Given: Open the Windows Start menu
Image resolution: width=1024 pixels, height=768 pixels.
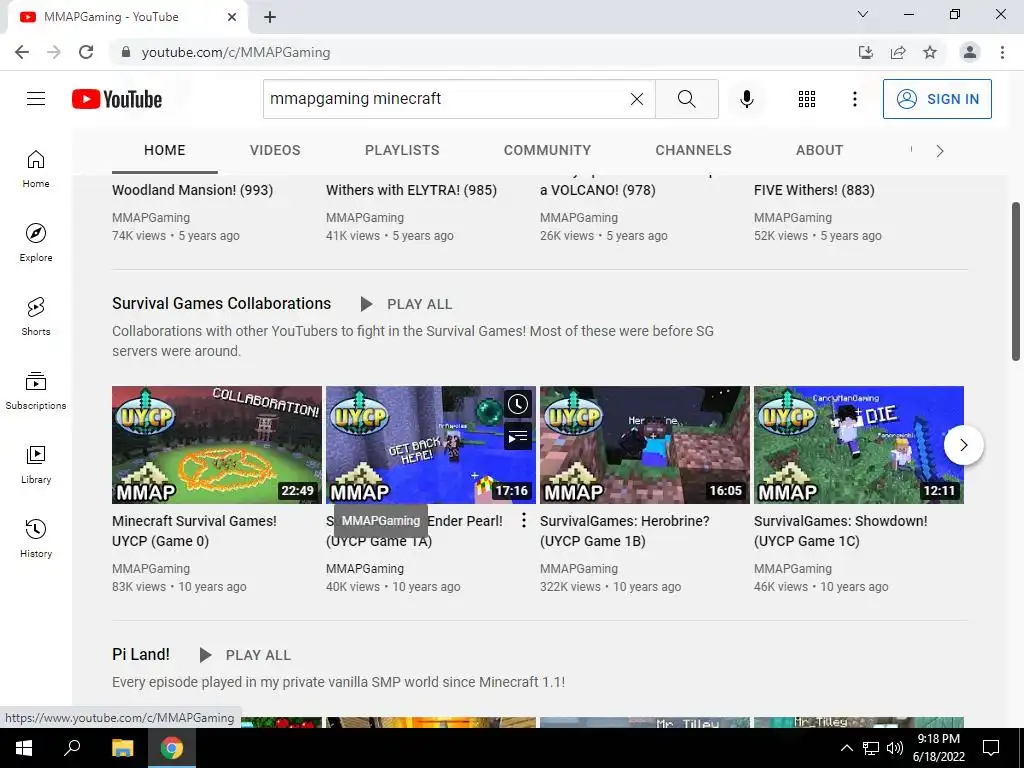Looking at the screenshot, I should [x=24, y=748].
